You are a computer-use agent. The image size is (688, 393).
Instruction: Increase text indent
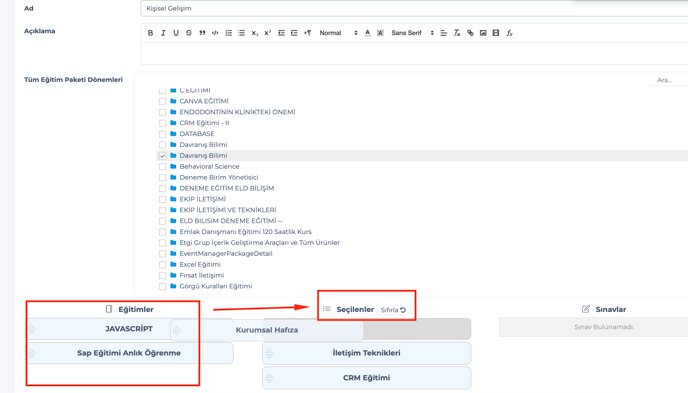click(294, 33)
